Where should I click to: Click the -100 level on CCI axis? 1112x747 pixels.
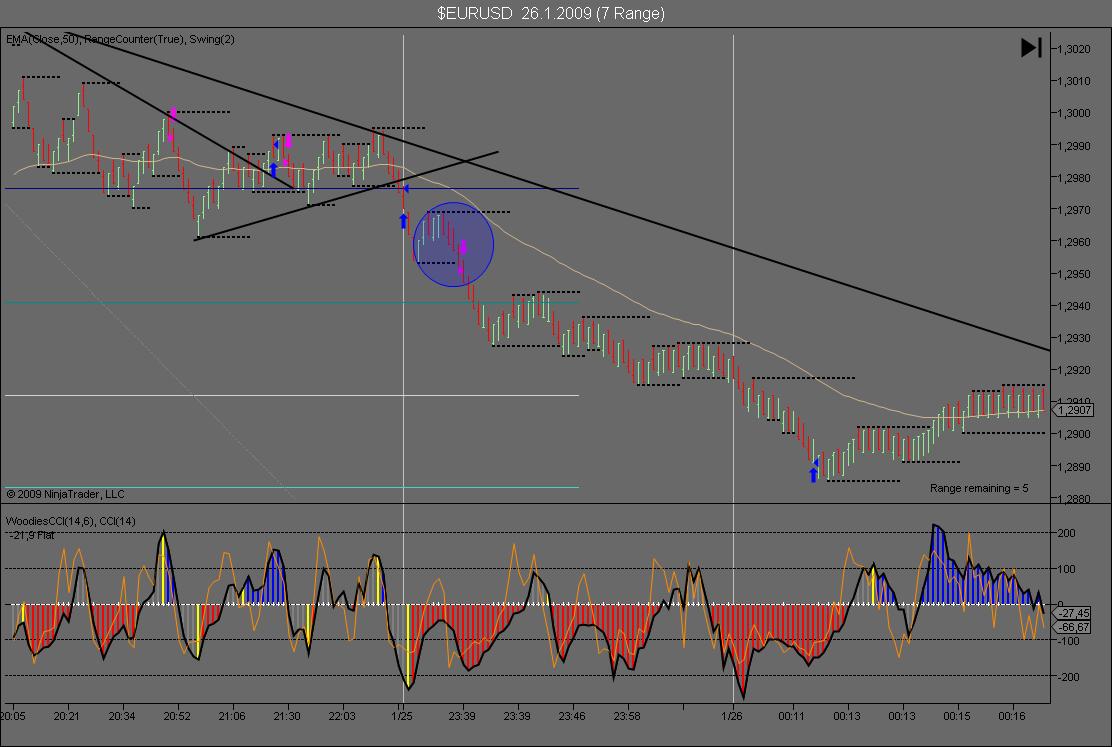[x=1067, y=641]
